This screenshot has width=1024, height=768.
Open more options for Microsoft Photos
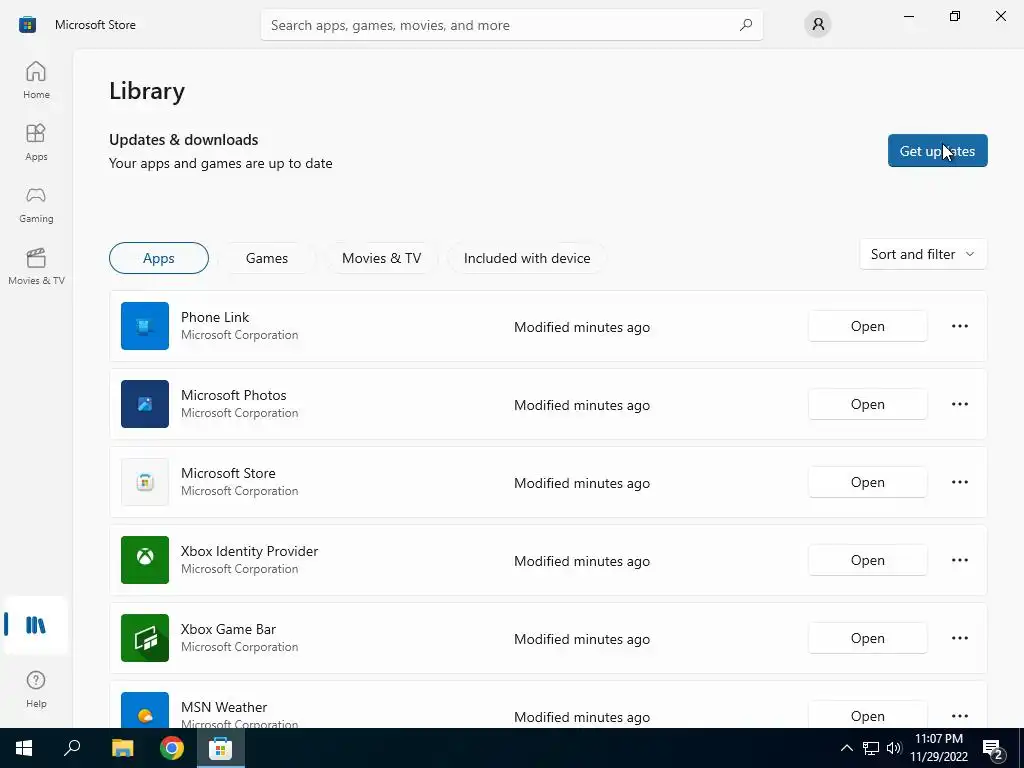959,404
